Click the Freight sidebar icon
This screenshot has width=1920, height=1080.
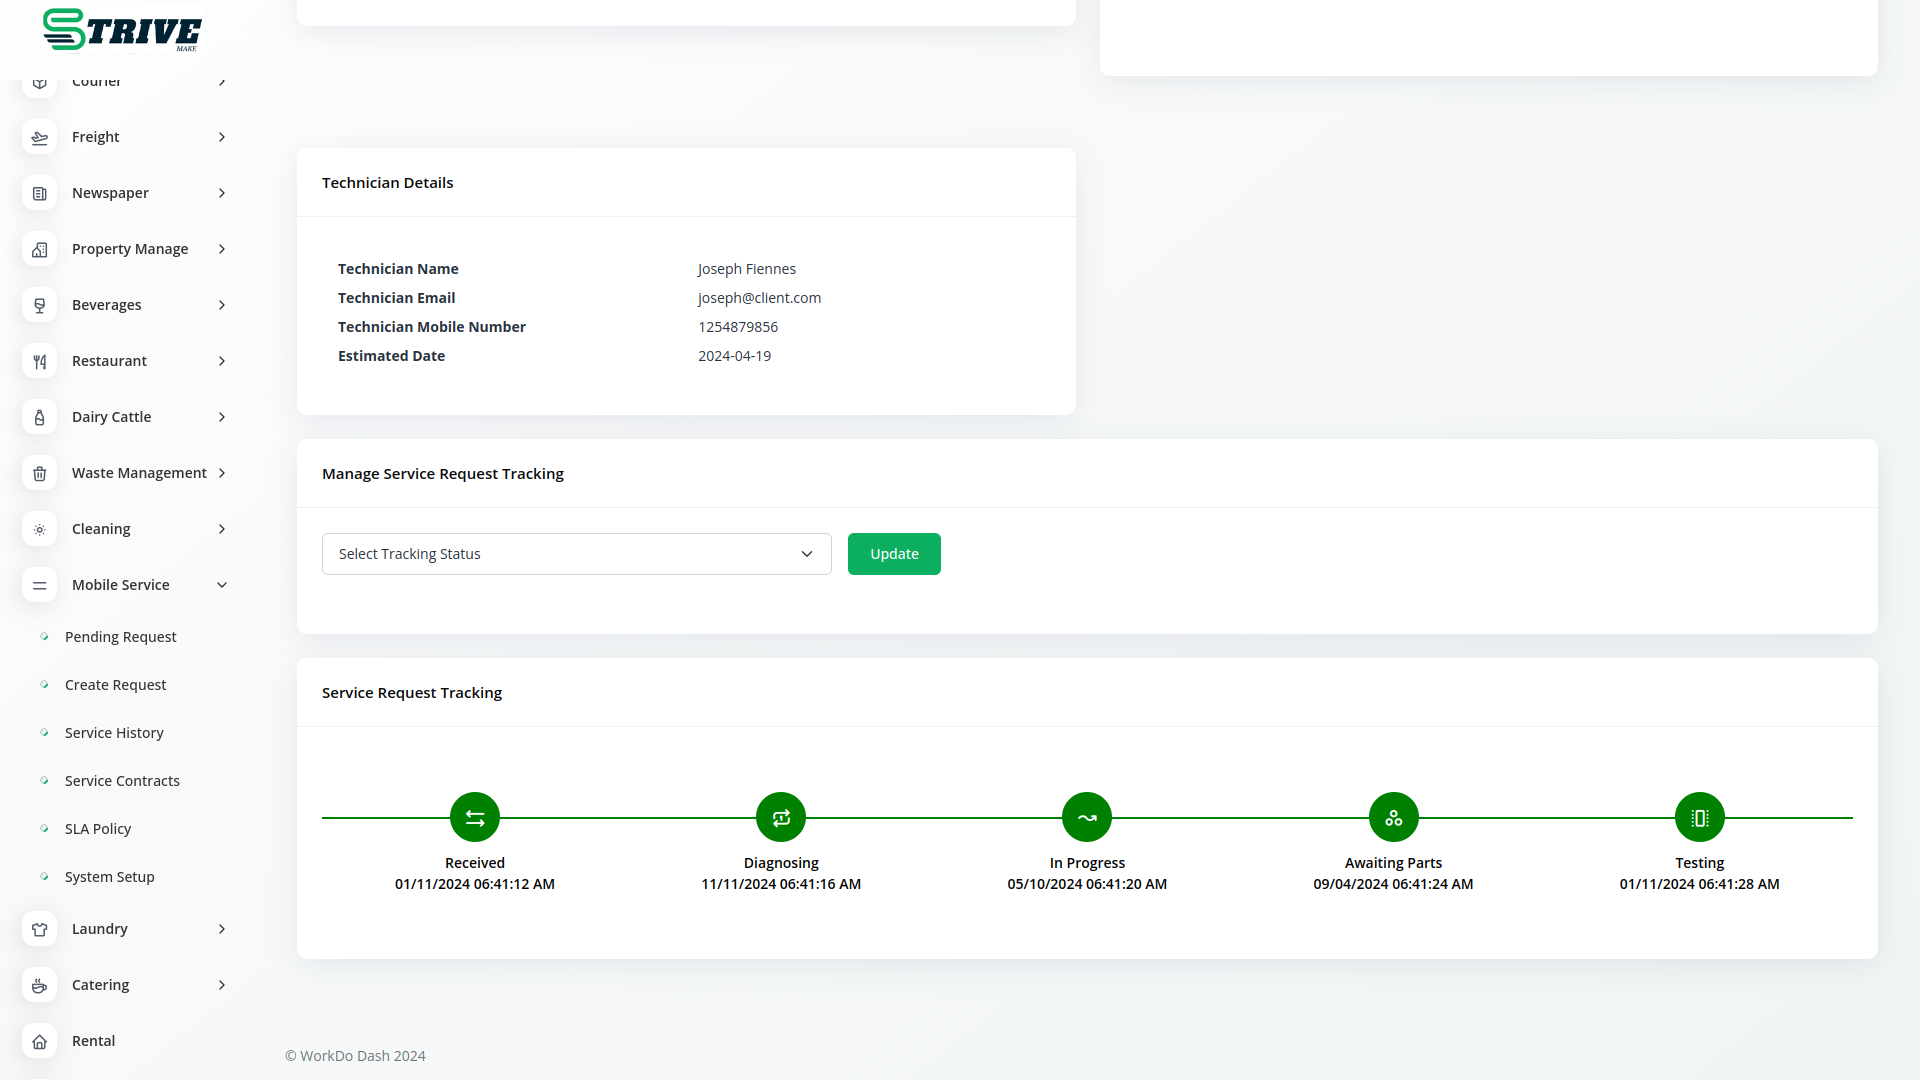tap(39, 137)
